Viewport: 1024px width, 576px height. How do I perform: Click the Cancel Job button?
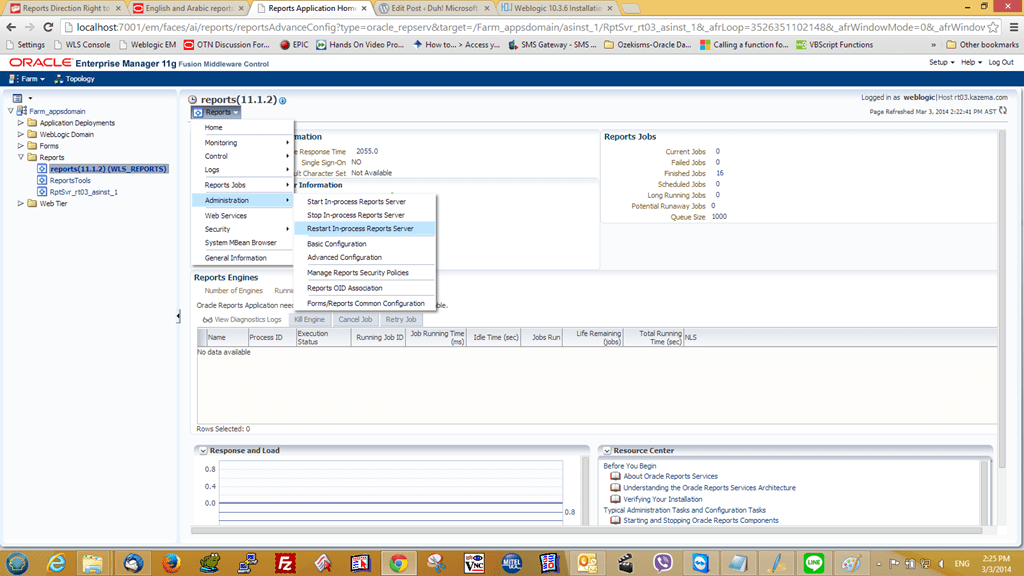355,319
